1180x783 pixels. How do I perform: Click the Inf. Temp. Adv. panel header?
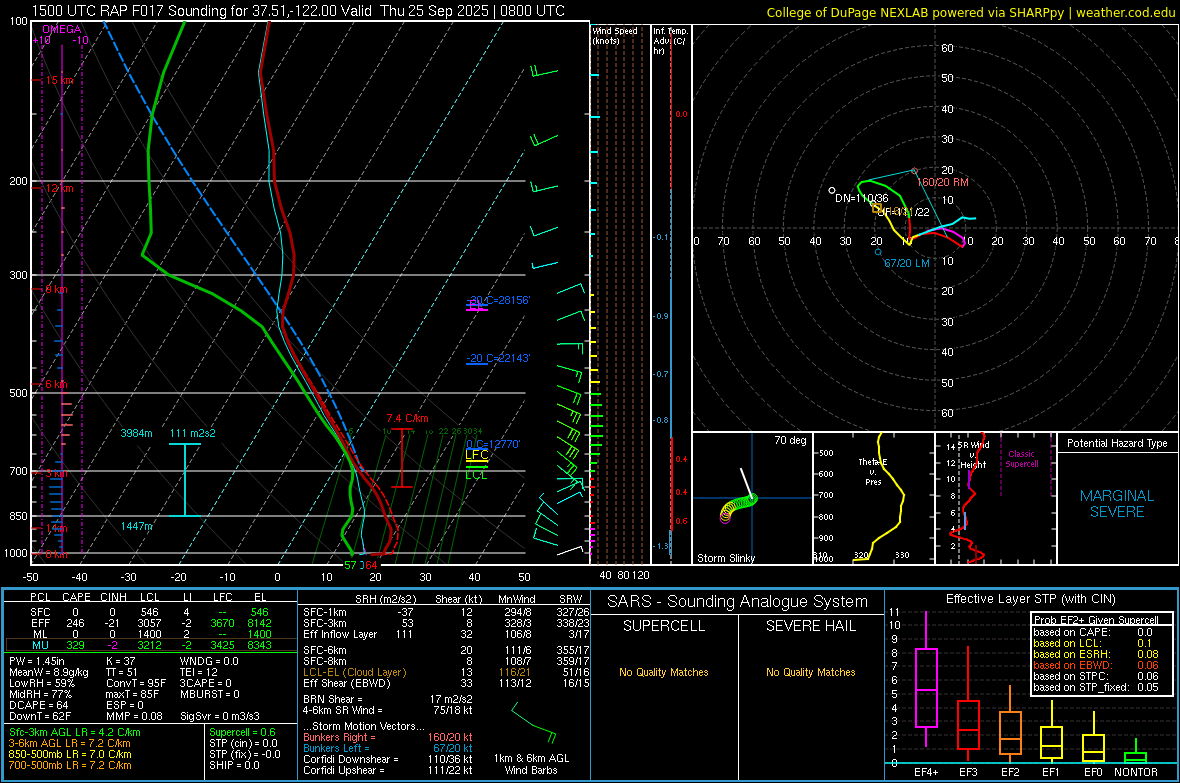point(670,41)
